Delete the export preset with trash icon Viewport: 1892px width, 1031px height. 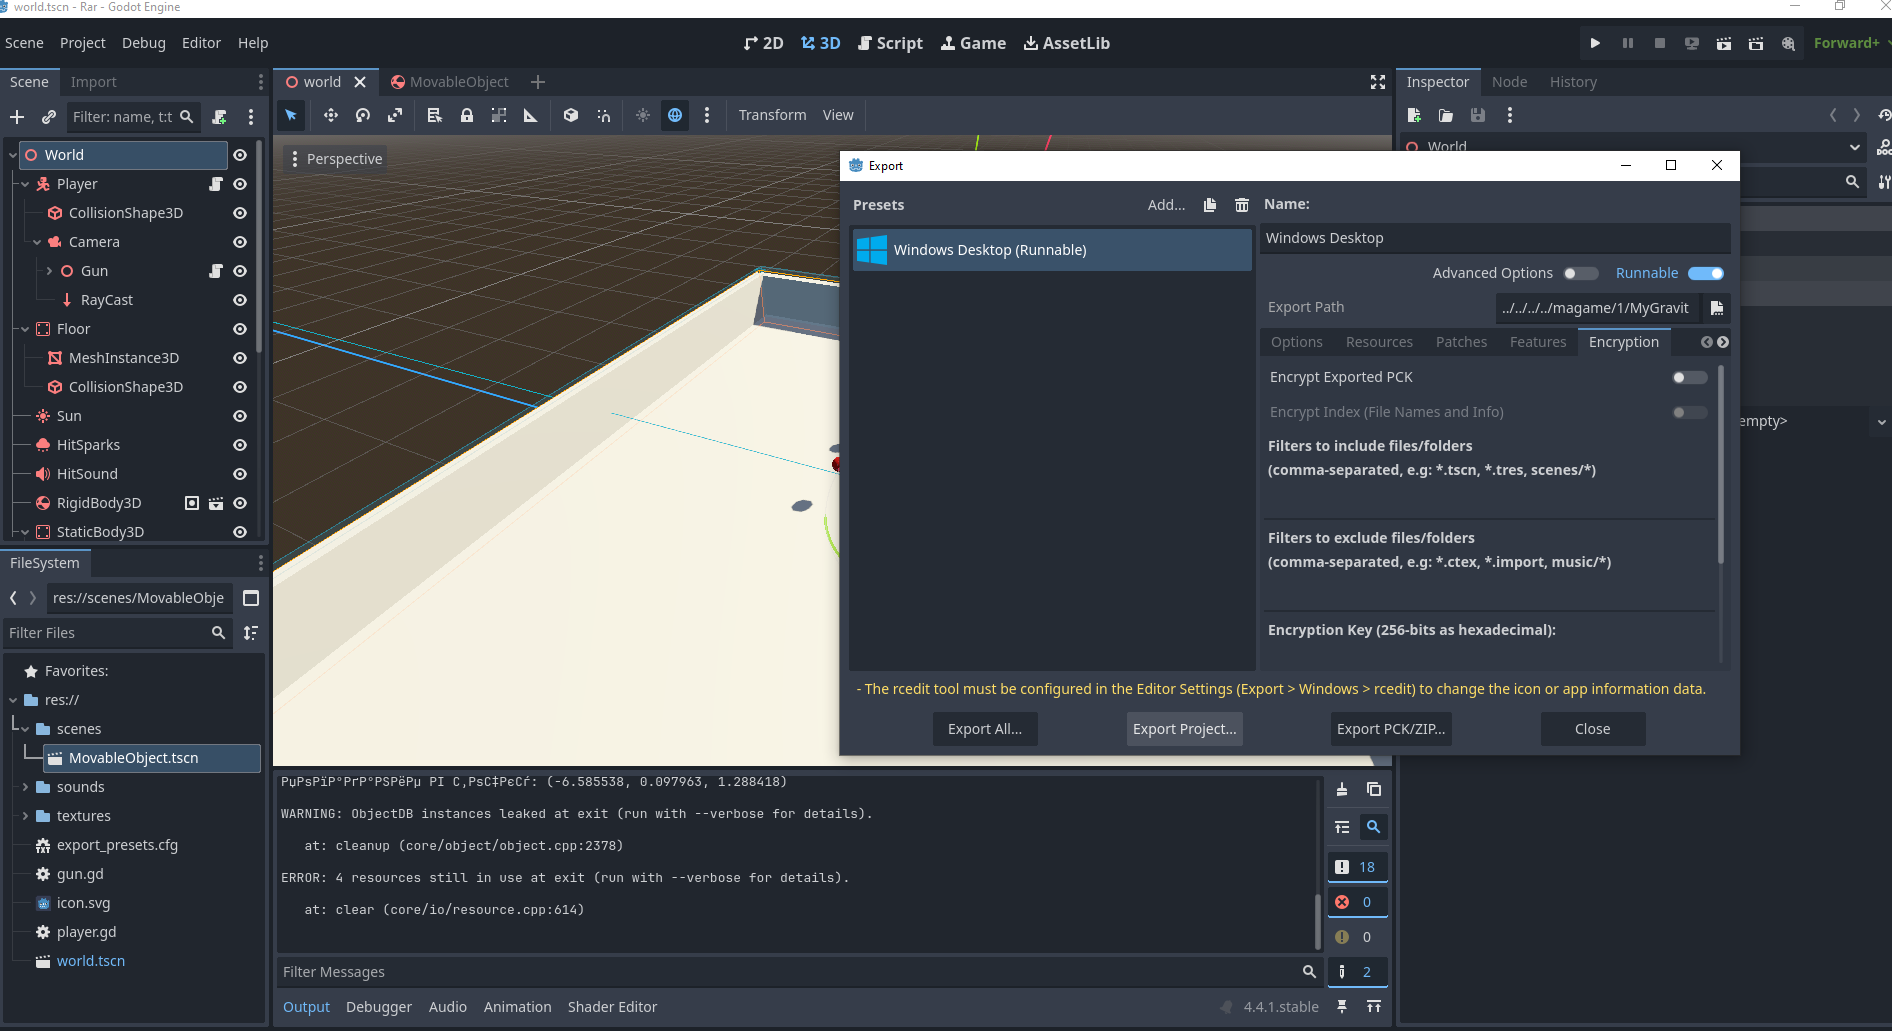click(x=1241, y=205)
